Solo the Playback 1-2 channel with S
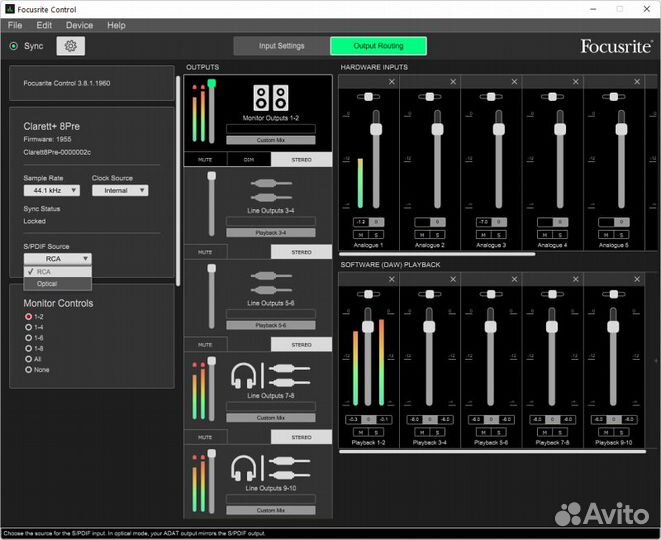Viewport: 661px width, 540px height. (376, 432)
